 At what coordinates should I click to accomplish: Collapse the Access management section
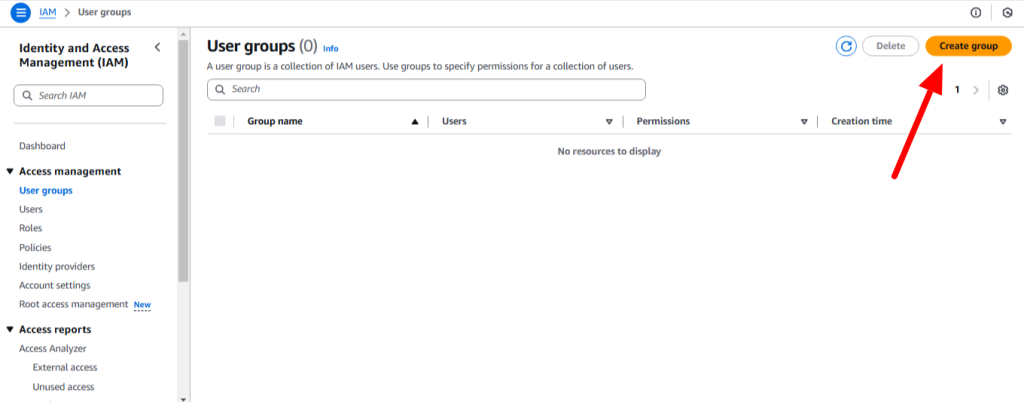coord(10,172)
